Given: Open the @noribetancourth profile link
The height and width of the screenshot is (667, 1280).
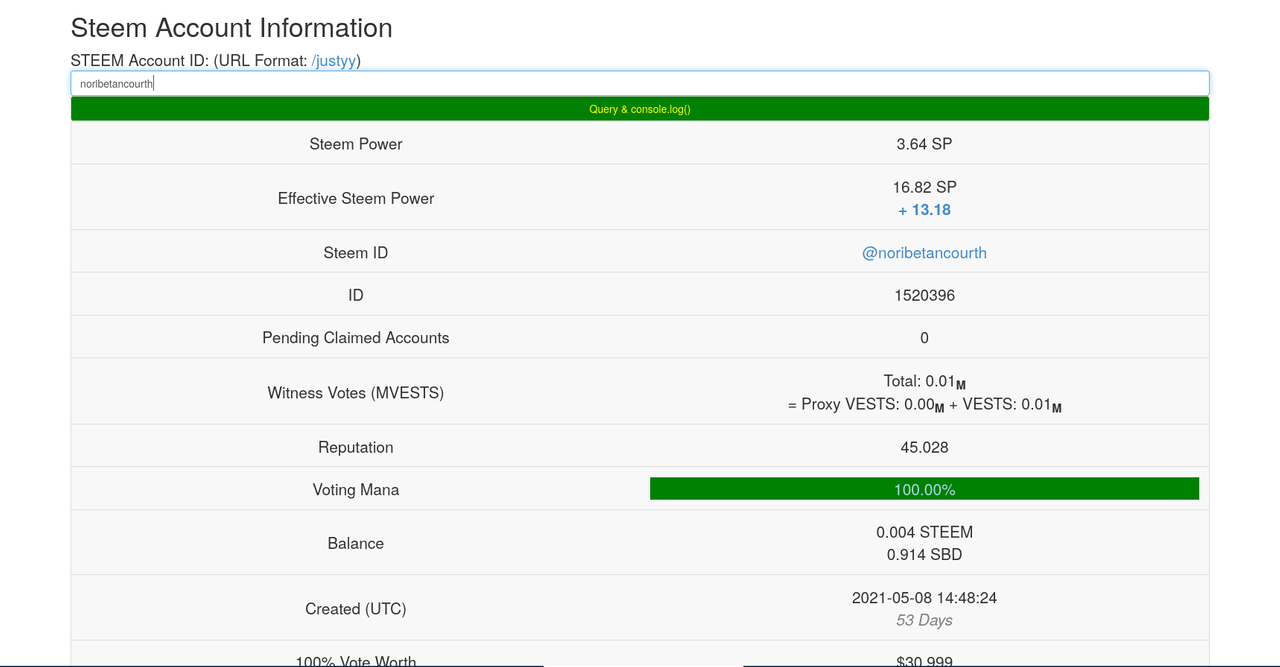Looking at the screenshot, I should click(x=924, y=253).
